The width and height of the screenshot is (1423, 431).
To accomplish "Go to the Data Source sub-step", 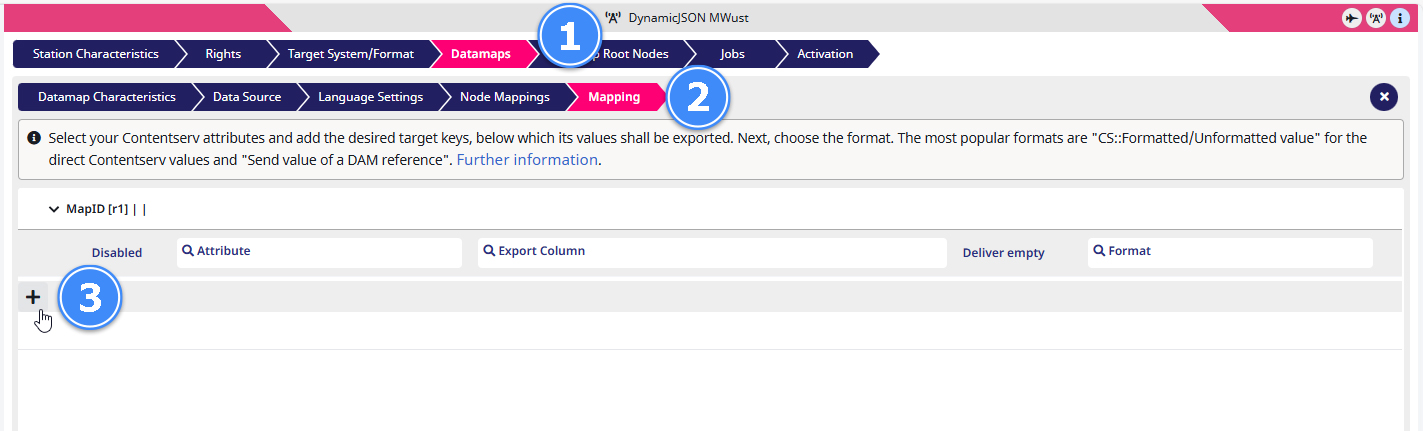I will point(246,97).
